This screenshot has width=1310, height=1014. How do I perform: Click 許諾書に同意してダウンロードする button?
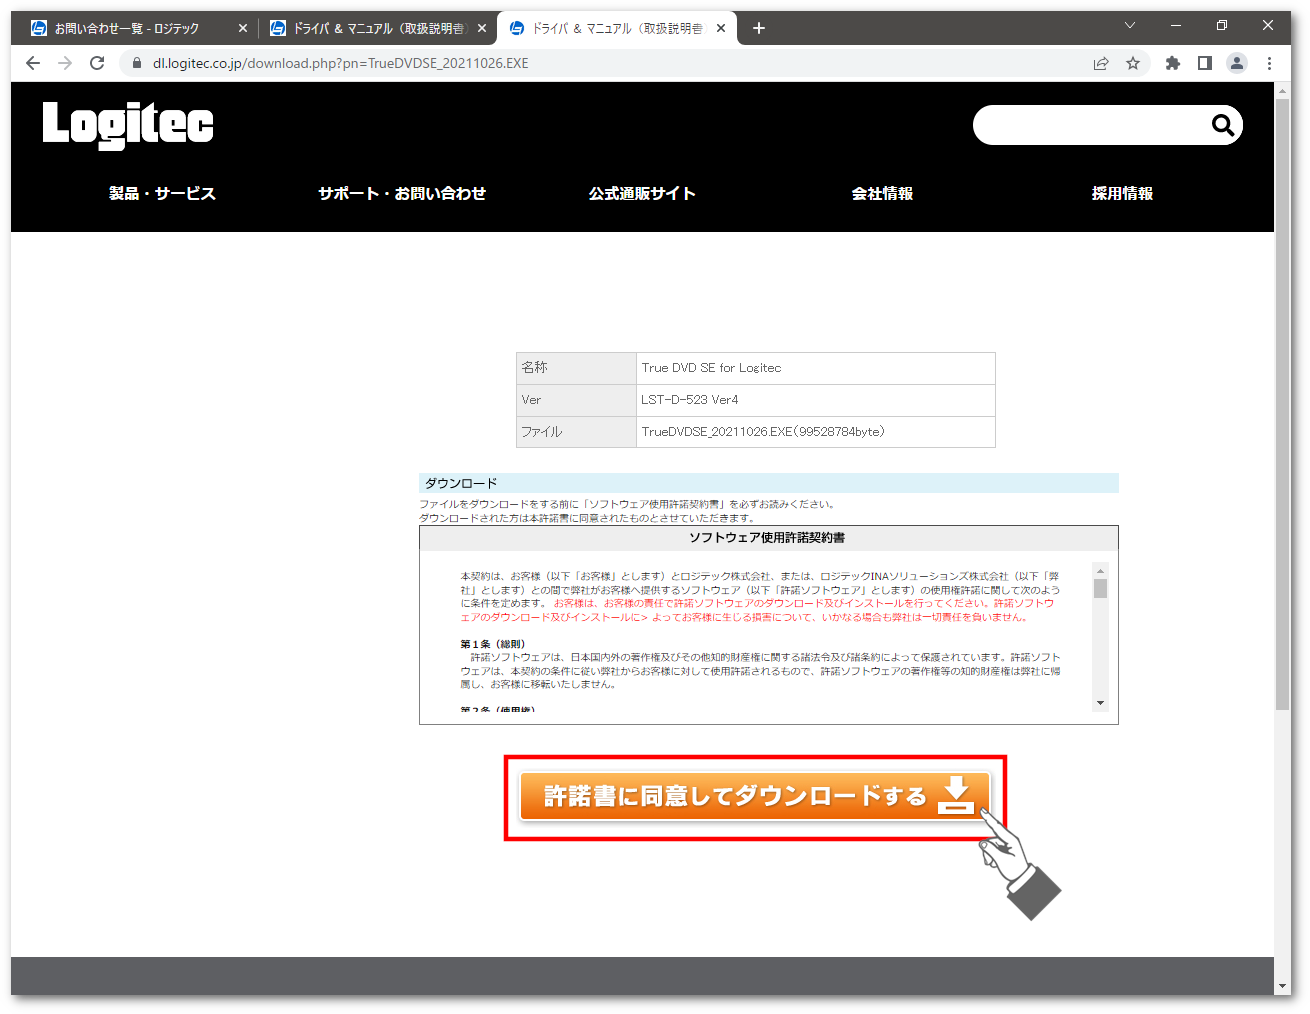click(x=755, y=797)
